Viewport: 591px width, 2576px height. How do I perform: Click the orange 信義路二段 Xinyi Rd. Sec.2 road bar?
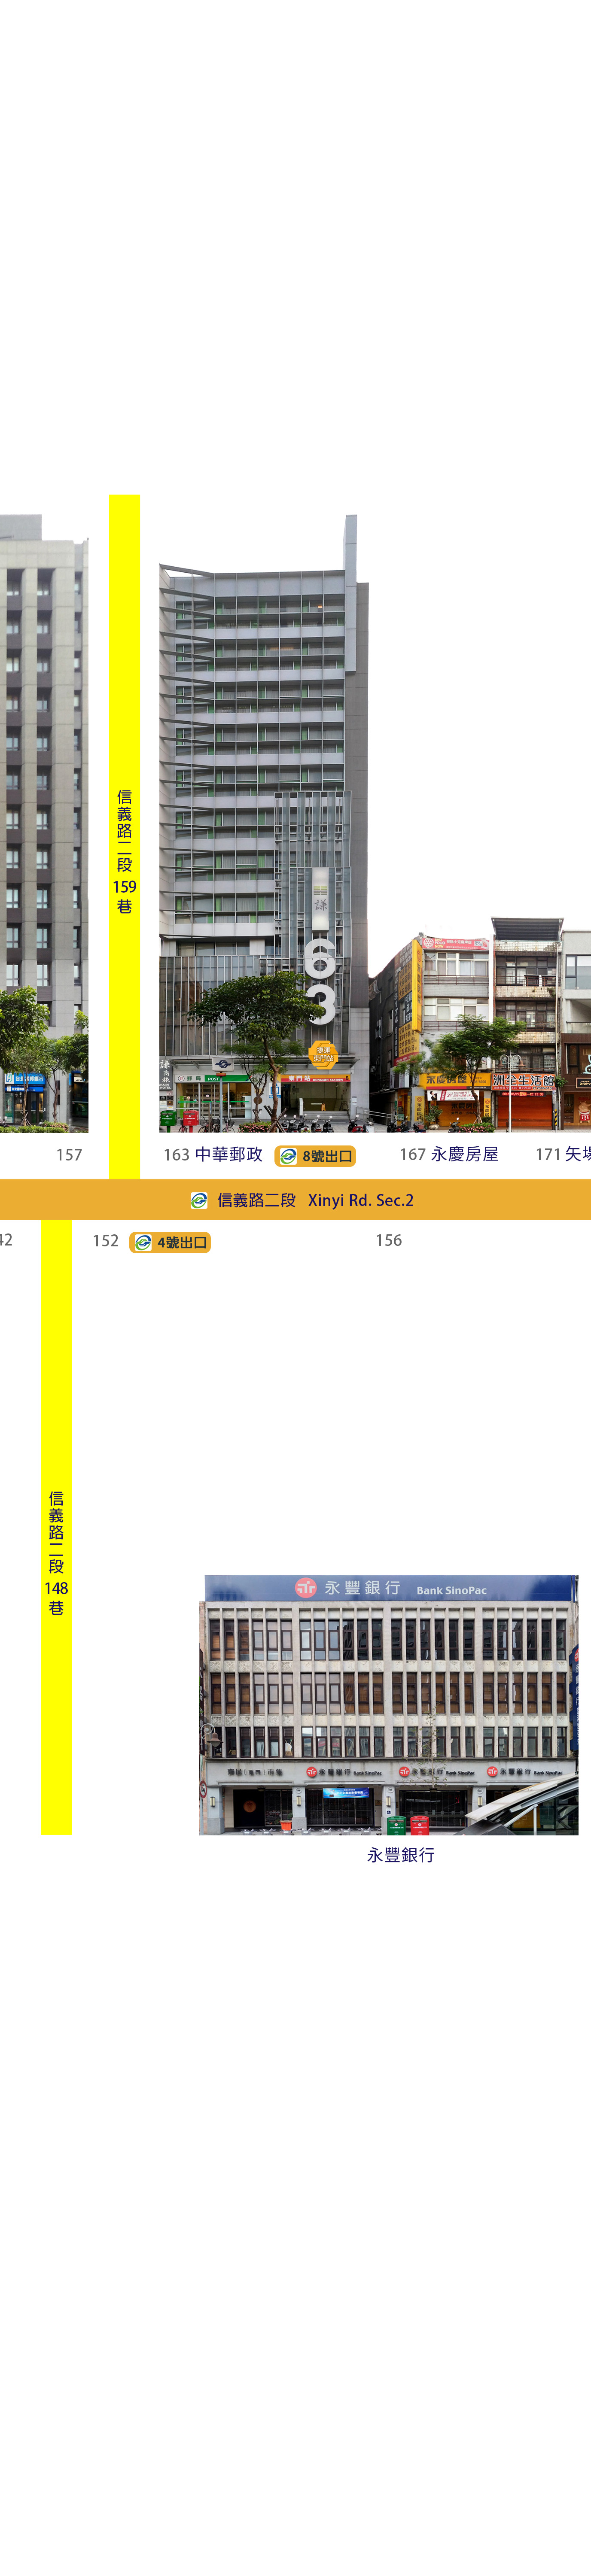[295, 1200]
